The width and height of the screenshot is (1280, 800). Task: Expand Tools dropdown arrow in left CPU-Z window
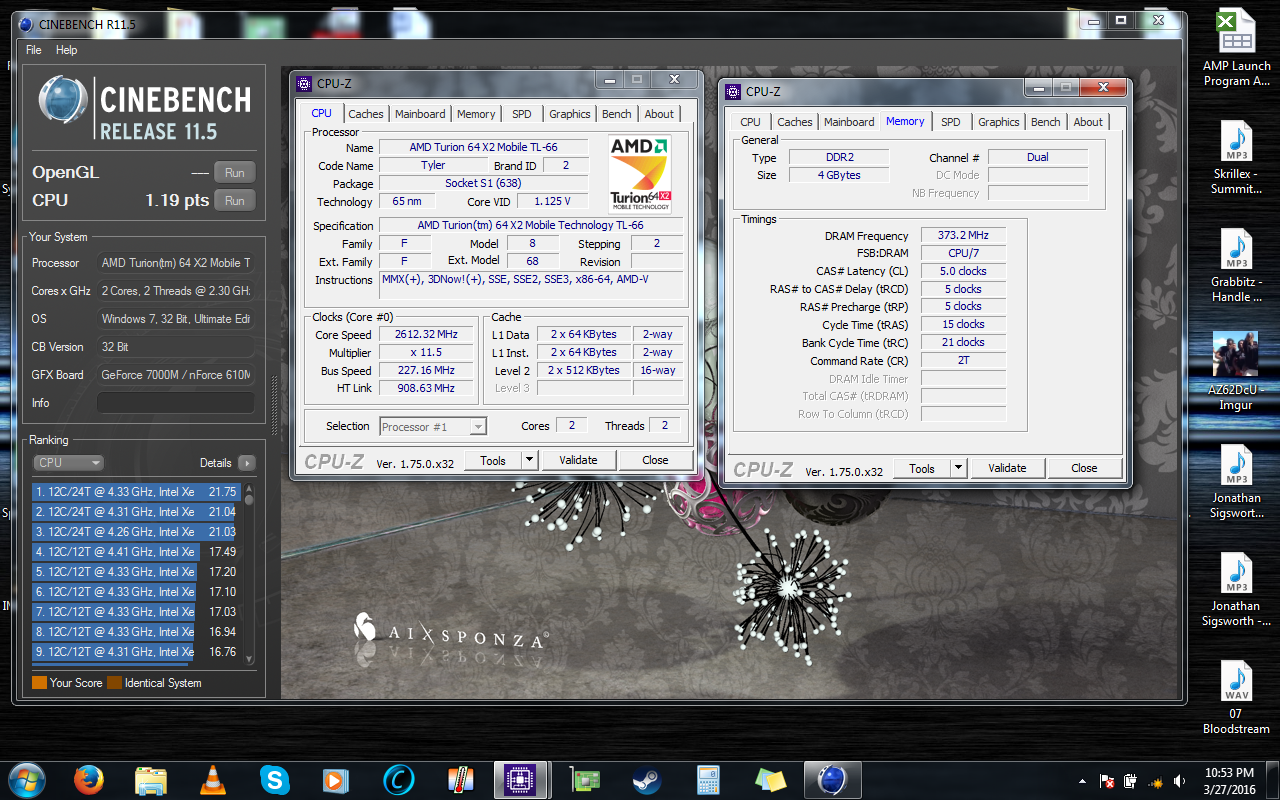tap(530, 461)
